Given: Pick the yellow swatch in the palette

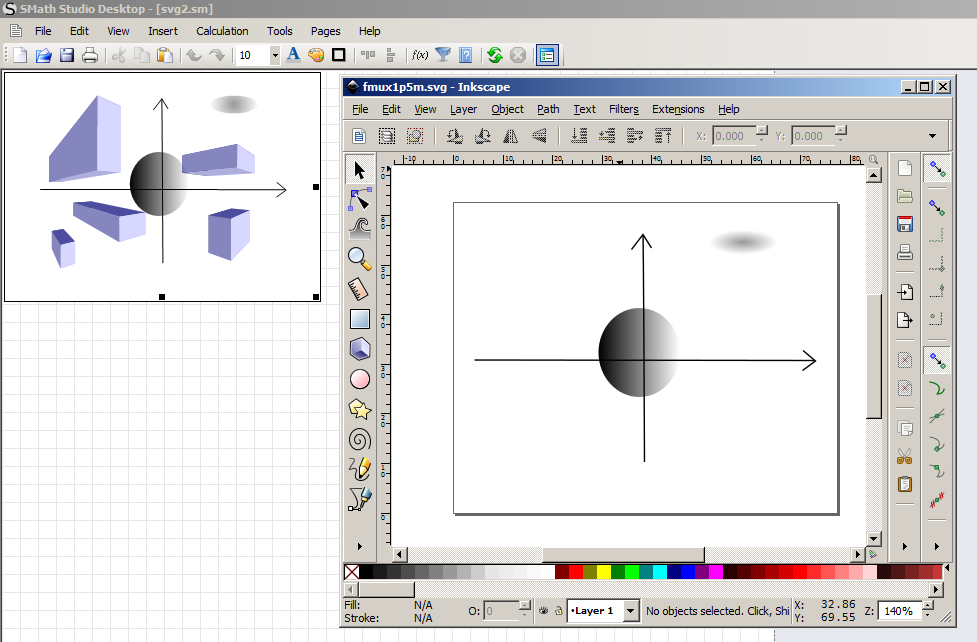Looking at the screenshot, I should tap(603, 572).
